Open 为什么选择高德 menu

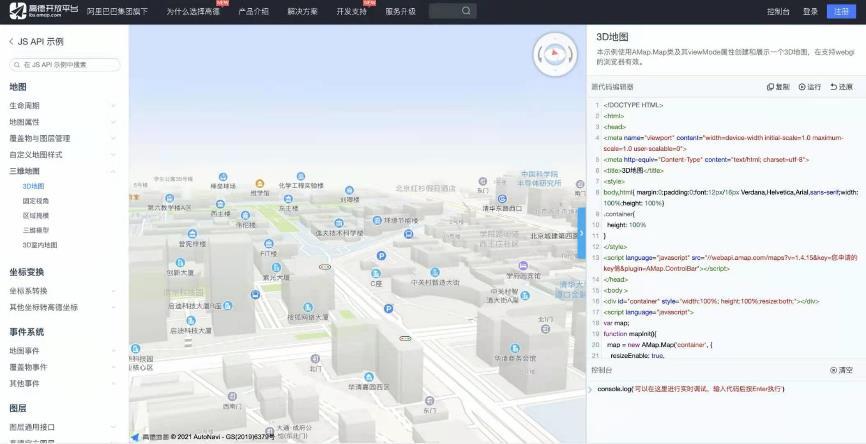pyautogui.click(x=193, y=12)
